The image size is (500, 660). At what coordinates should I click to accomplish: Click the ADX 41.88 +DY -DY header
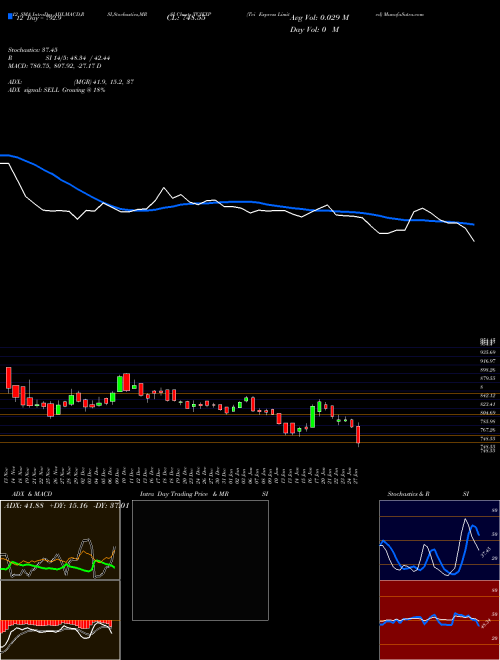[66, 505]
